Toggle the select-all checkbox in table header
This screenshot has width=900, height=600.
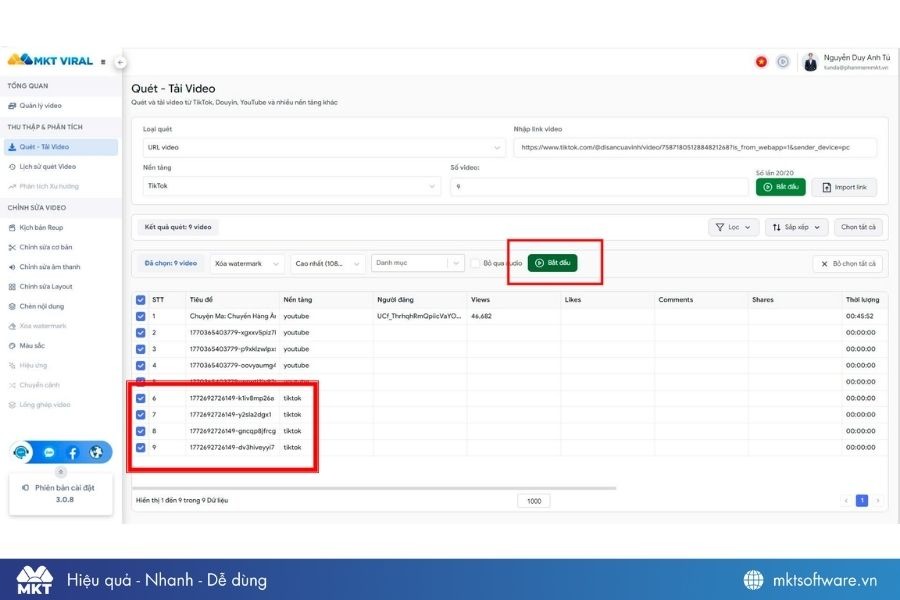tap(140, 300)
